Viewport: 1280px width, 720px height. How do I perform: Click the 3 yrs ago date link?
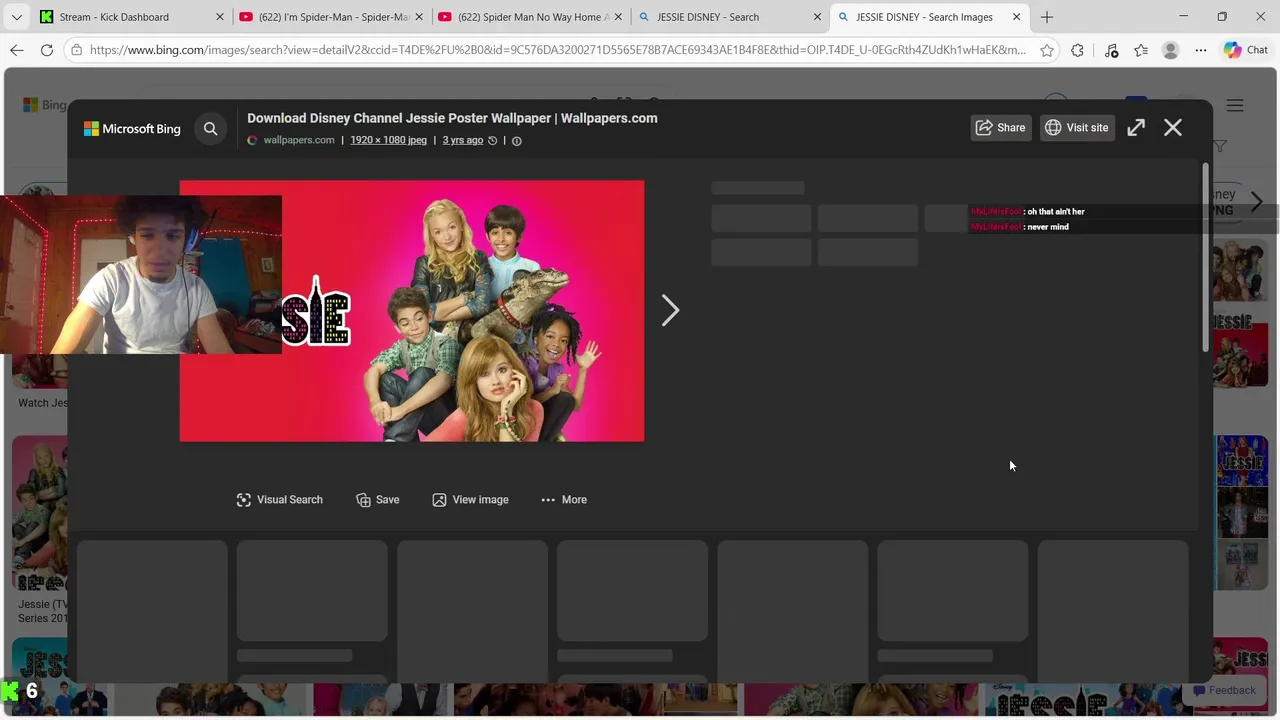(x=462, y=140)
